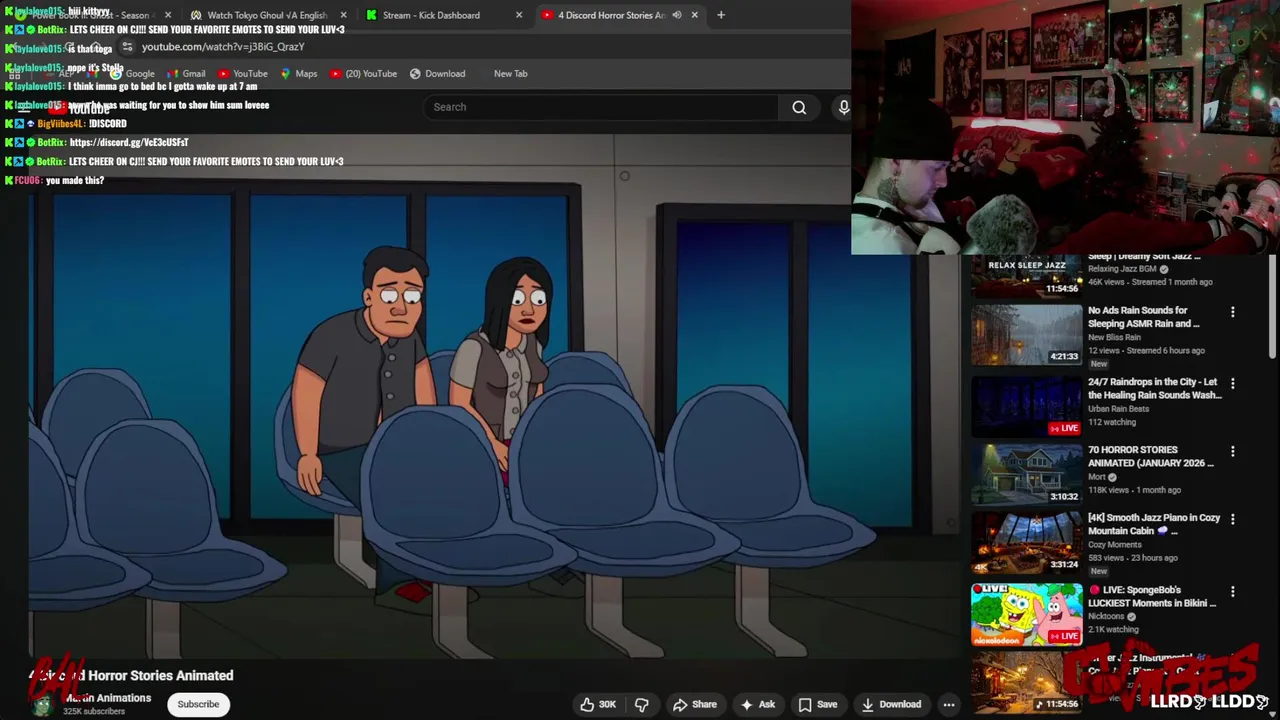
Task: Open Relax Sleep Jazz video thumbnail
Action: pos(1027,276)
